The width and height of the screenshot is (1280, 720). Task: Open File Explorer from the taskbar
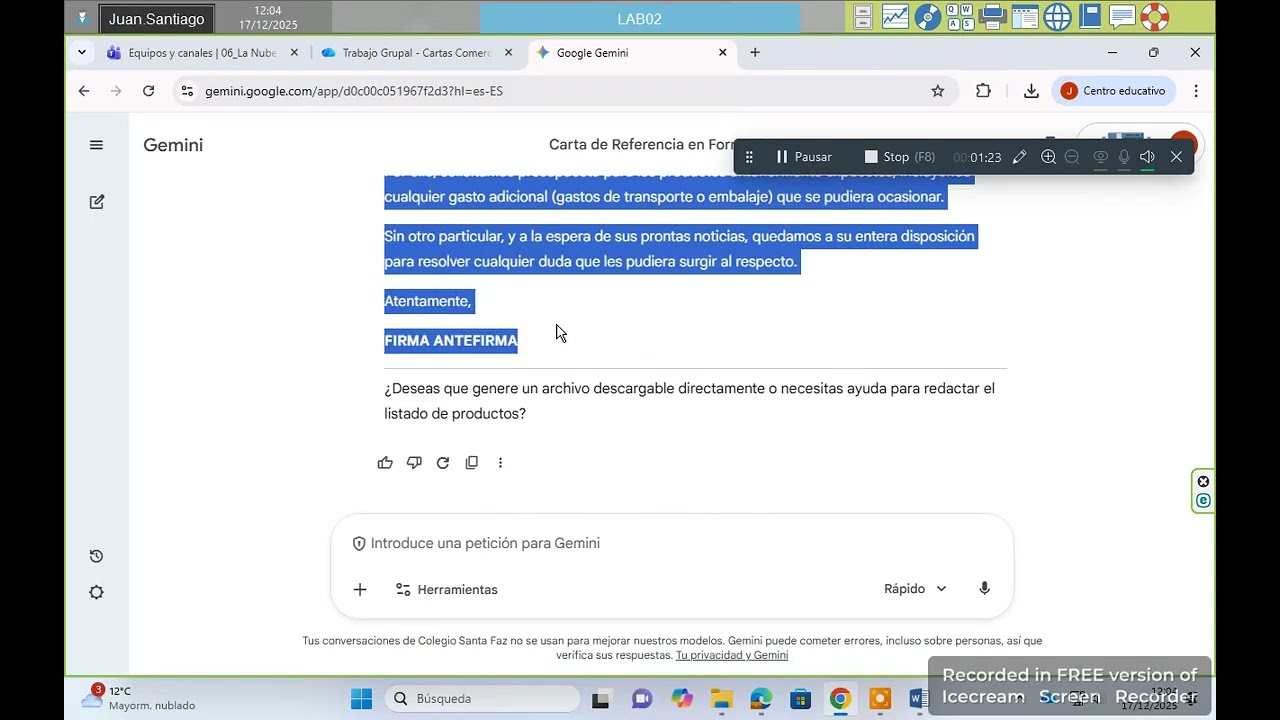[721, 699]
